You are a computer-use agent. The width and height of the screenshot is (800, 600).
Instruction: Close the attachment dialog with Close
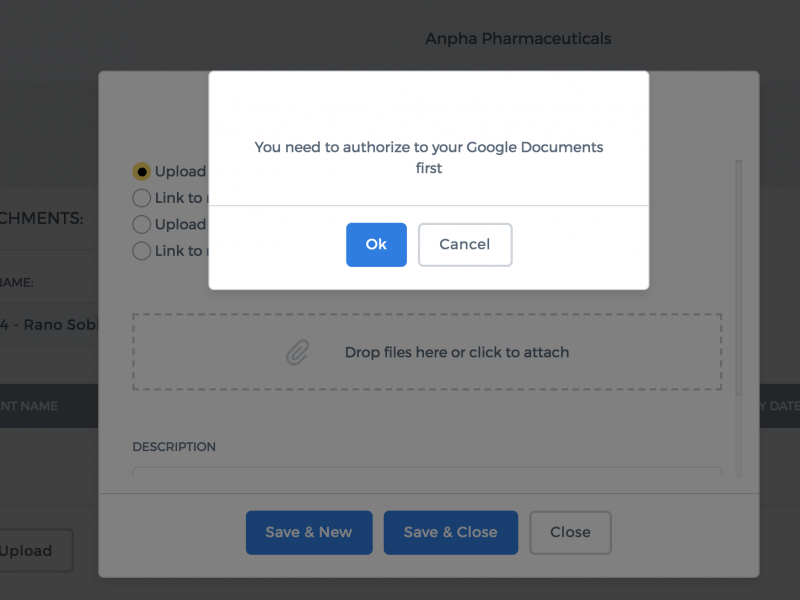[x=570, y=532]
